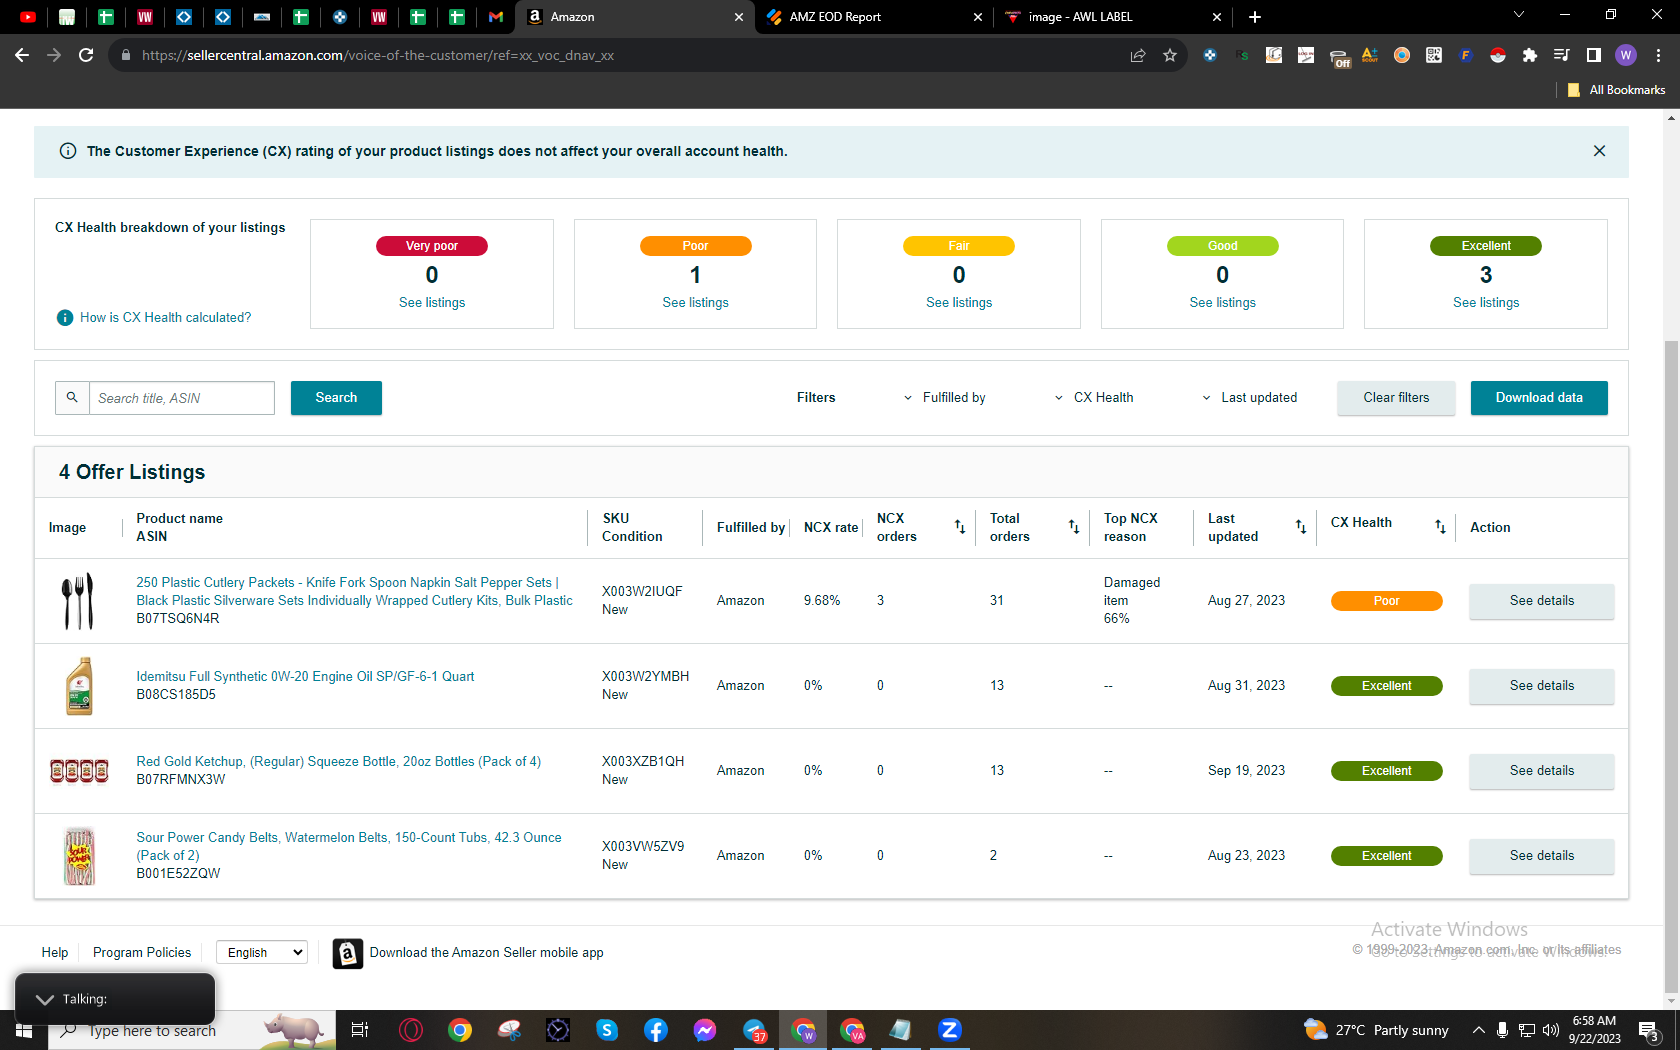Viewport: 1680px width, 1050px height.
Task: Click the Clear filters button
Action: (x=1396, y=398)
